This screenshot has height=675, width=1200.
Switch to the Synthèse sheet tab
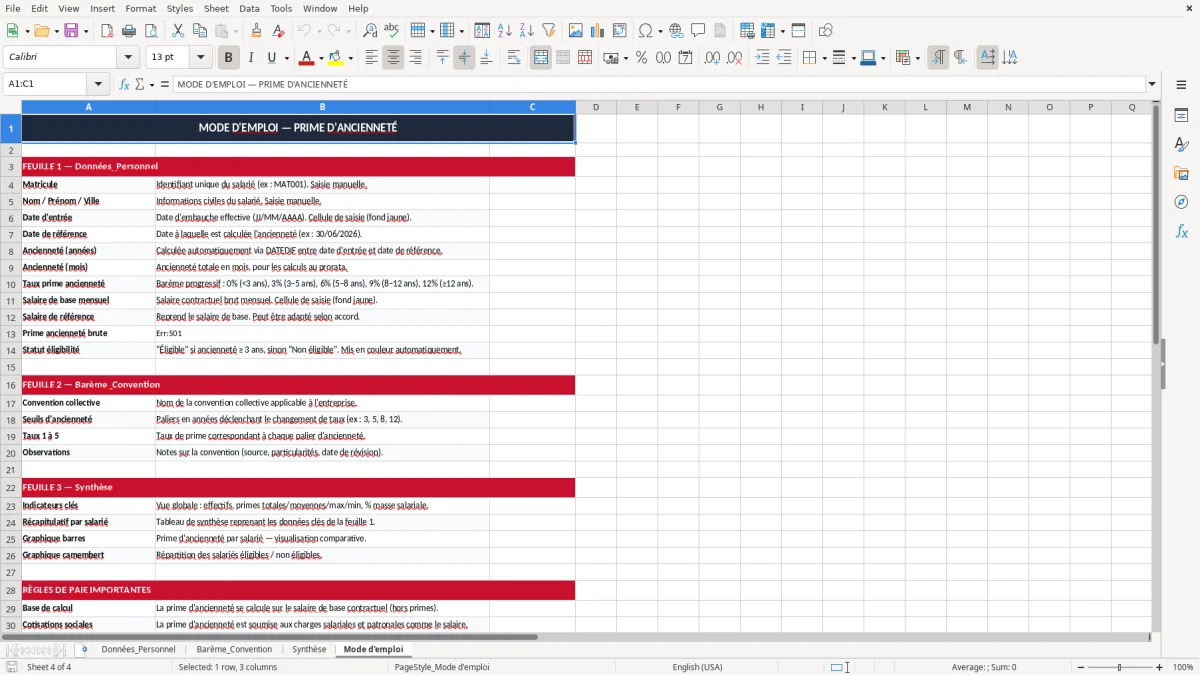pos(309,650)
